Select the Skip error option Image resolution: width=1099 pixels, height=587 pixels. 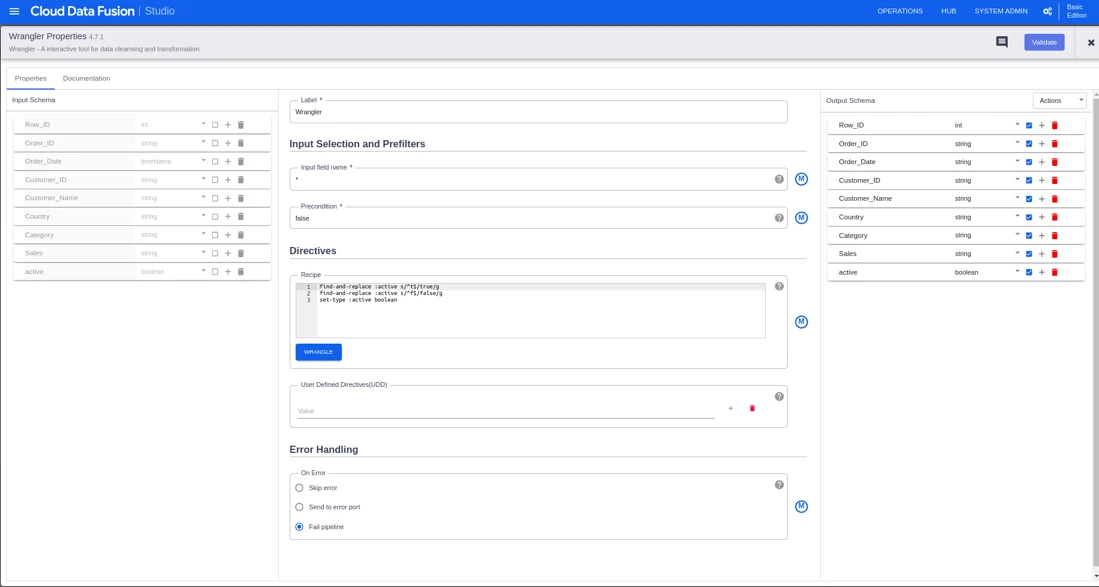point(299,488)
